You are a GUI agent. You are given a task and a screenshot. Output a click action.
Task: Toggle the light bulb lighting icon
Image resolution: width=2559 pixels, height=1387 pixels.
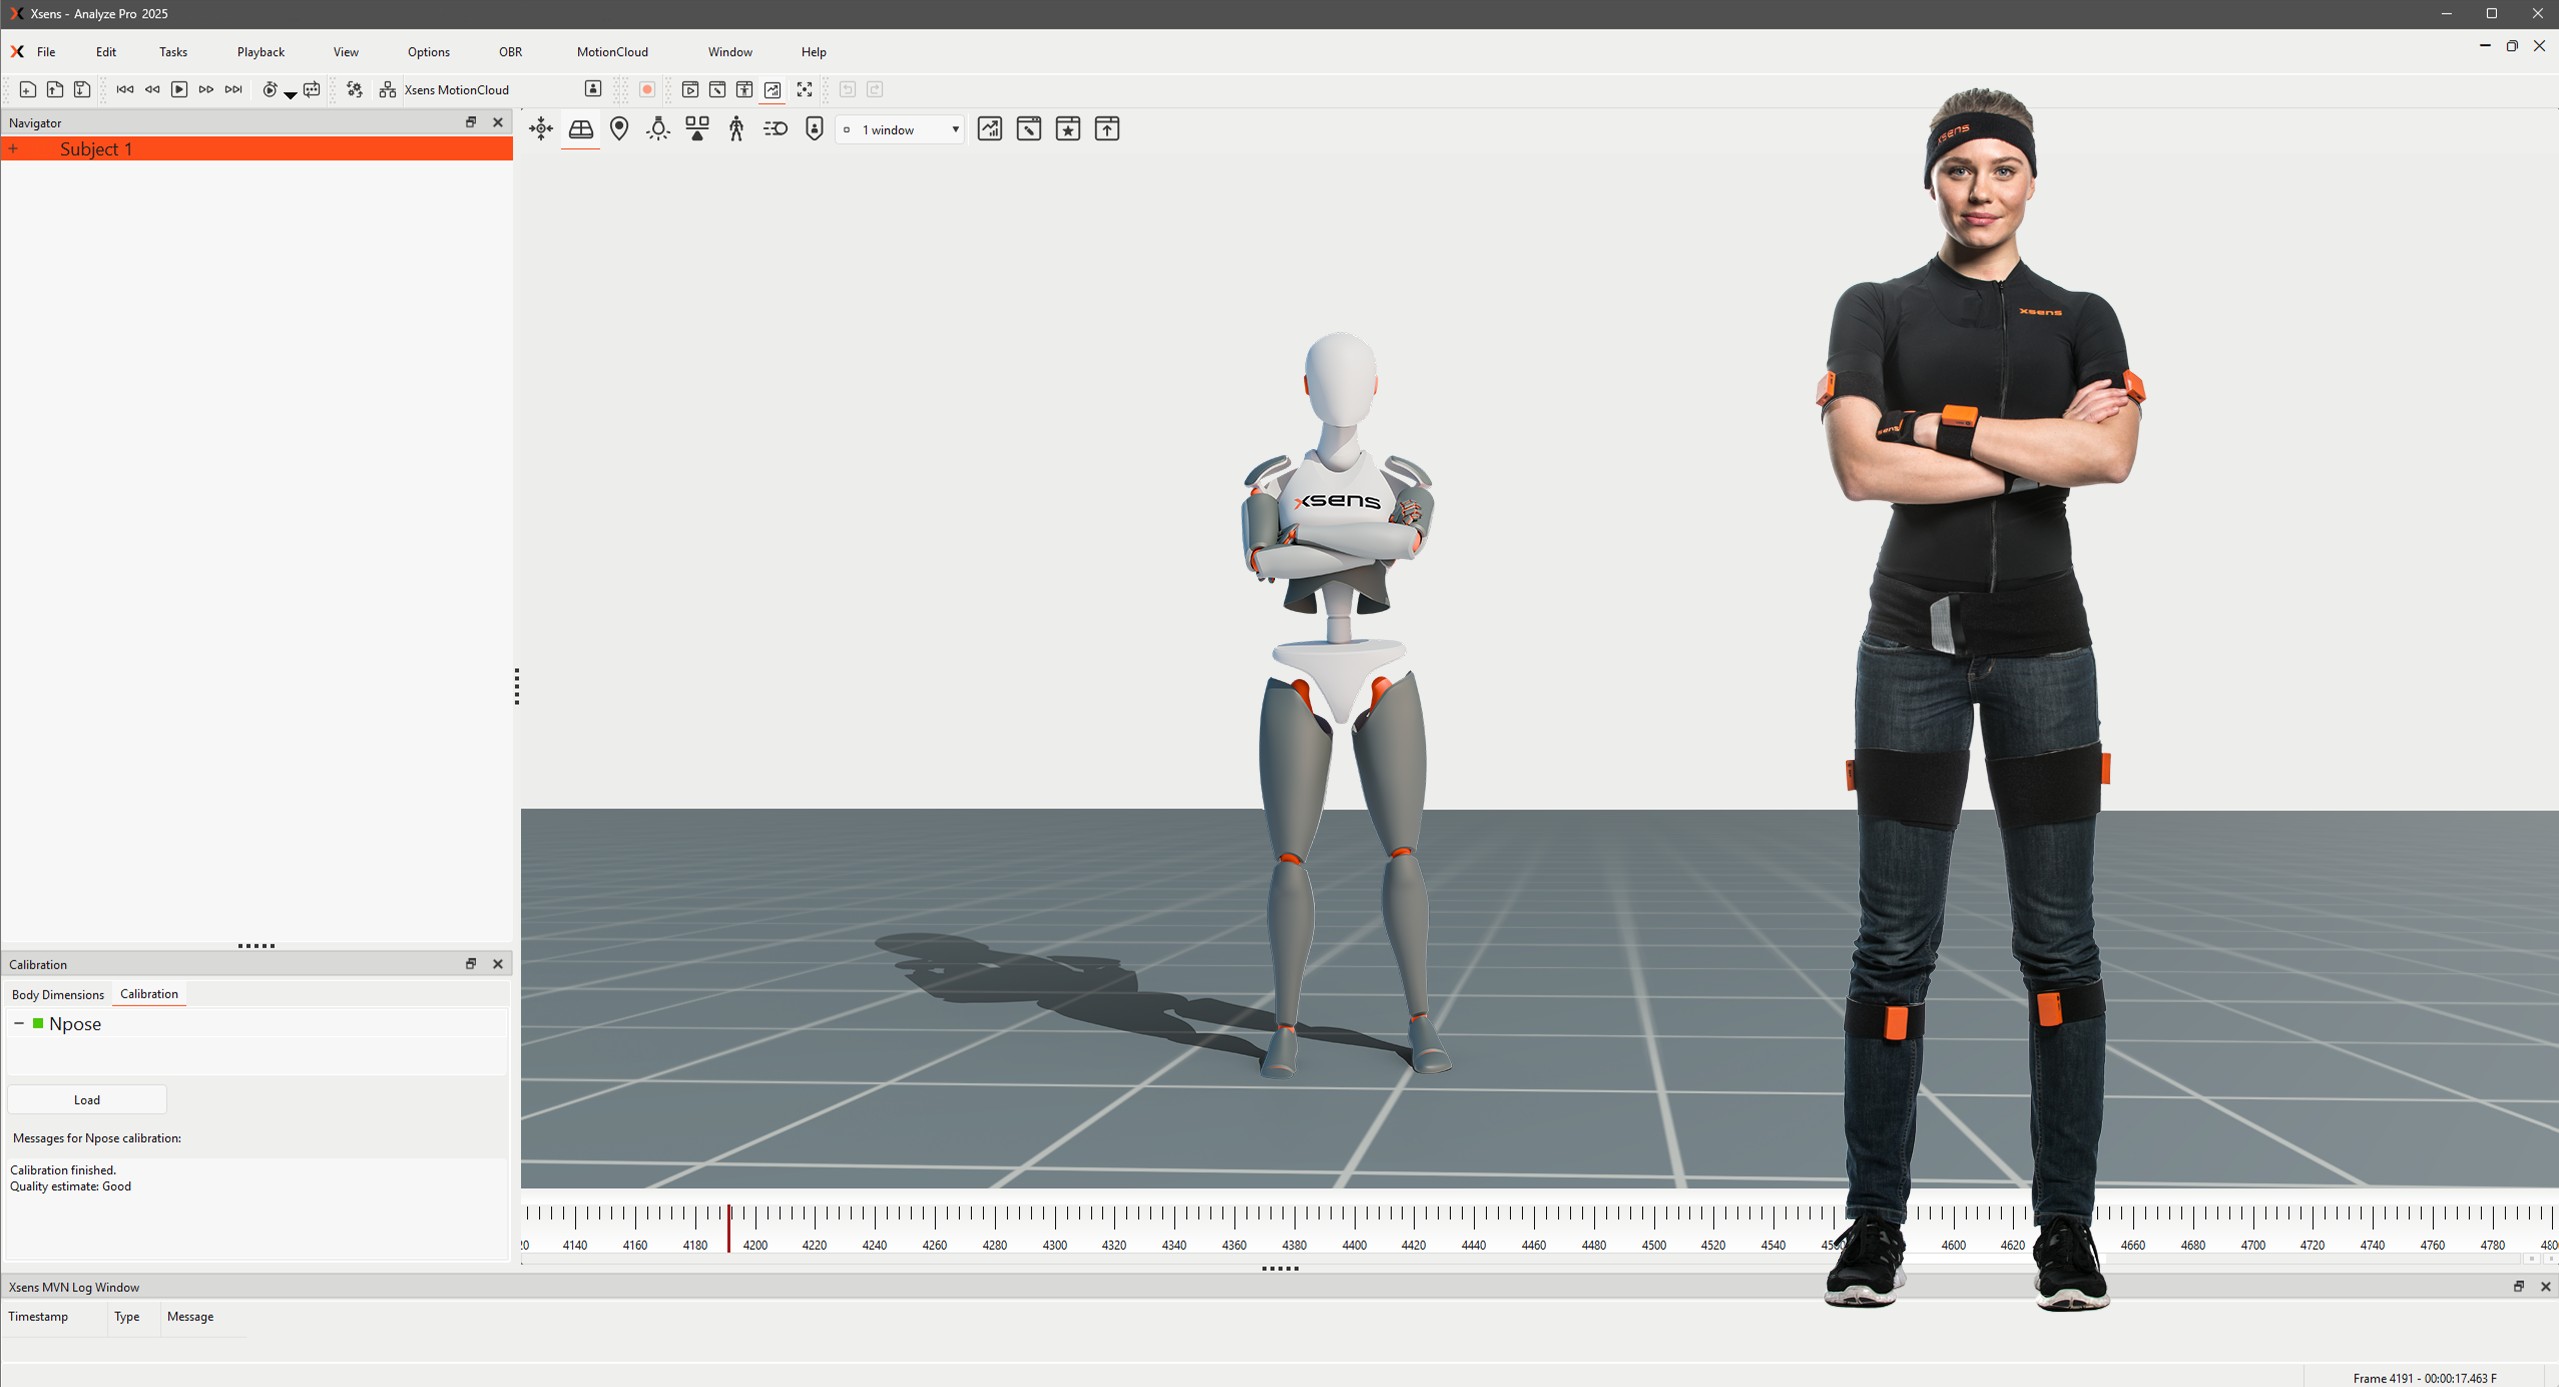coord(658,129)
